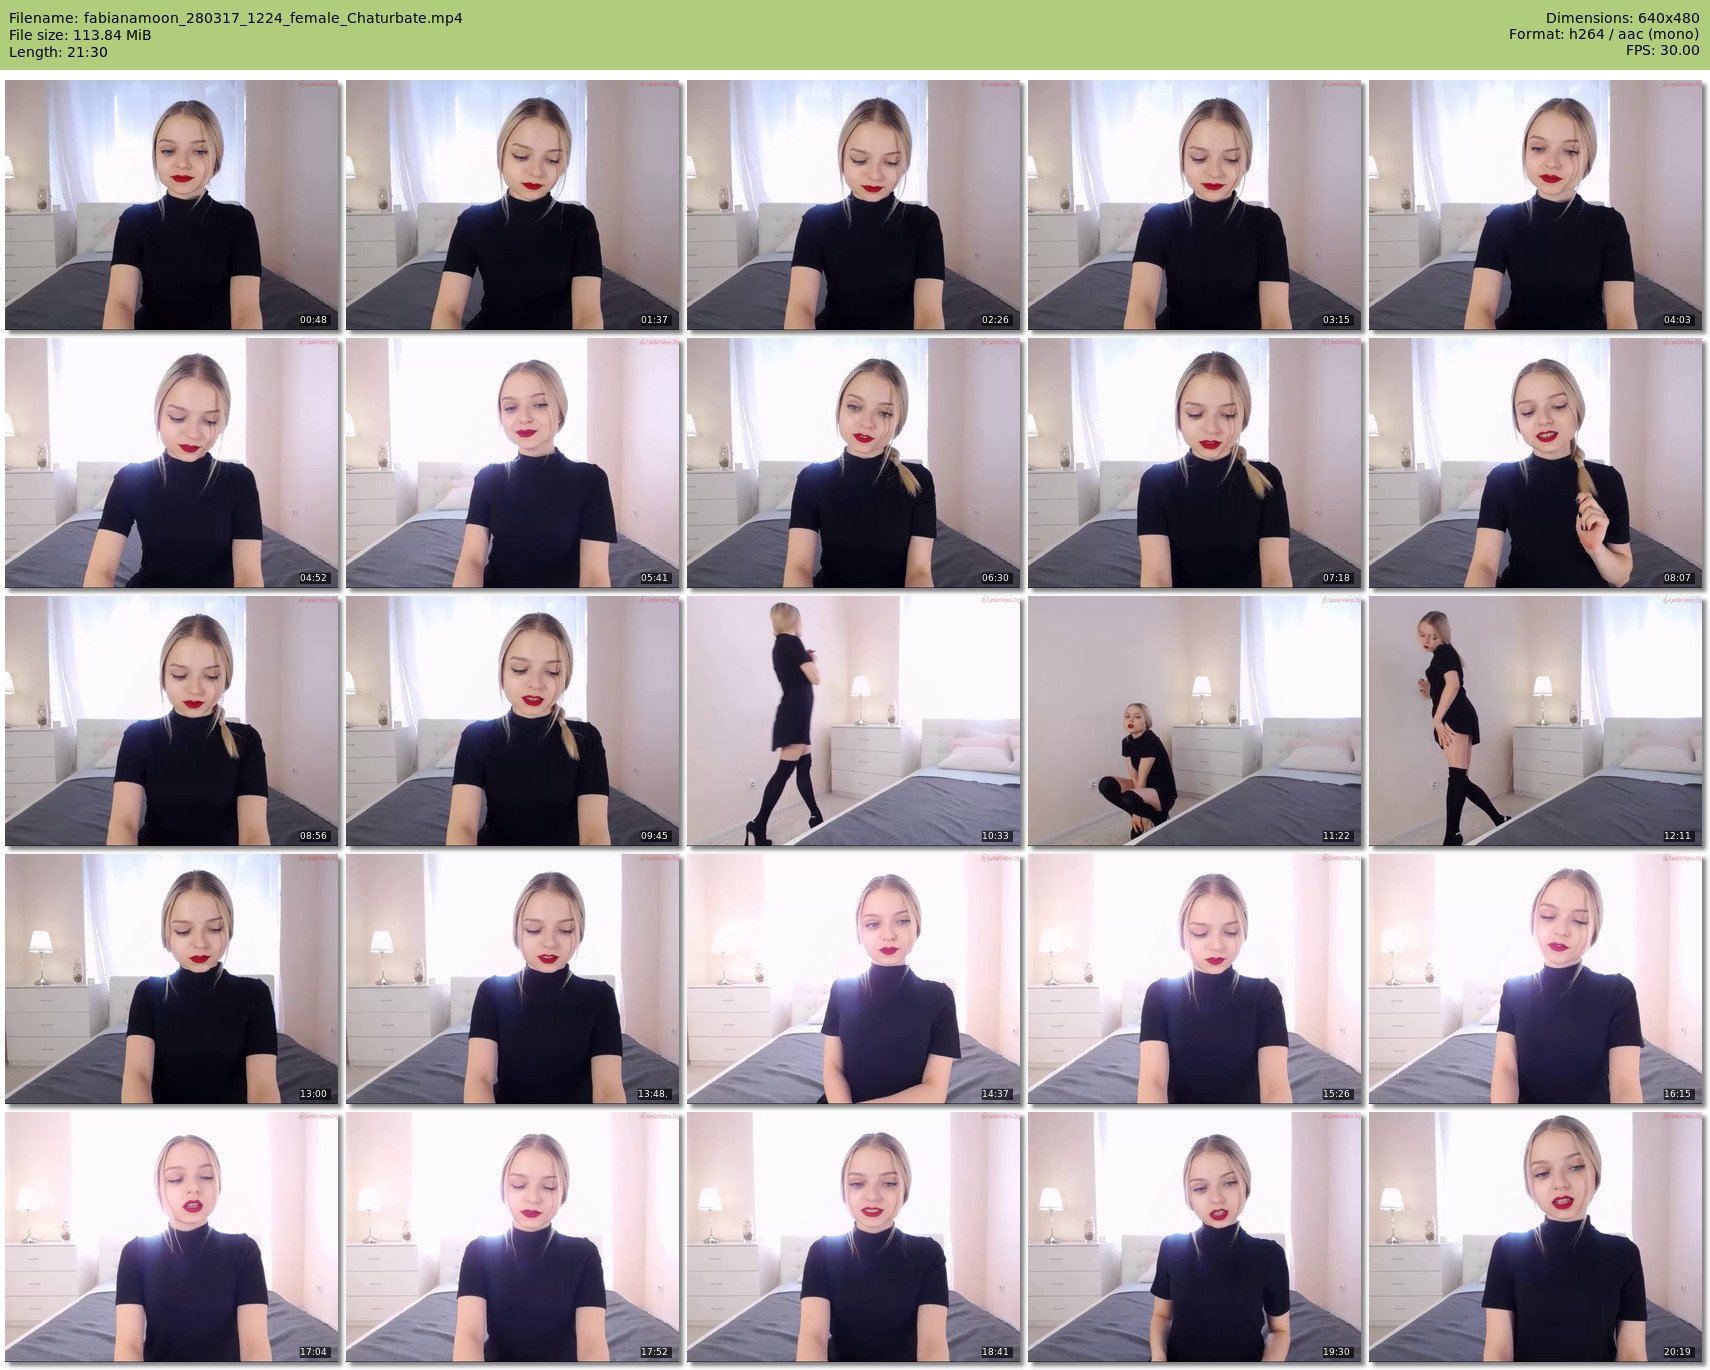
Task: Click the thumbnail timestamped 19:30
Action: (1194, 1237)
